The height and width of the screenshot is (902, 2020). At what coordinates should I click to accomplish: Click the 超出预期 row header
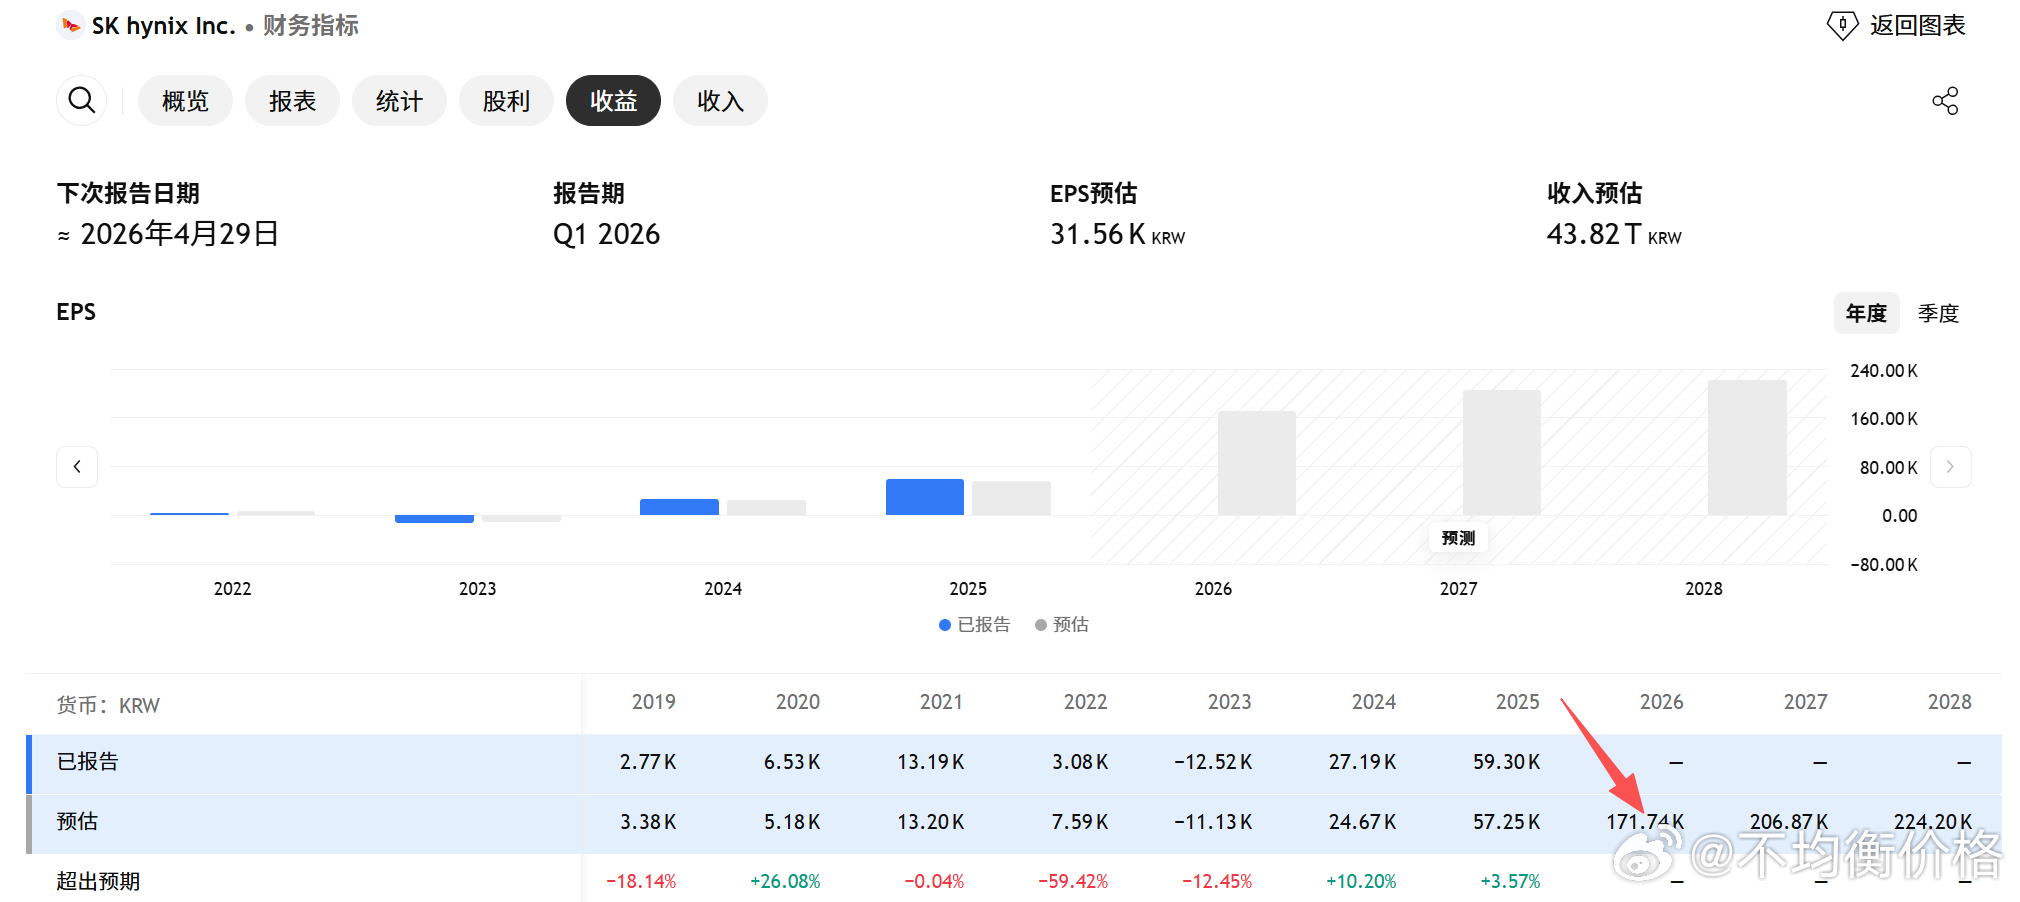98,881
